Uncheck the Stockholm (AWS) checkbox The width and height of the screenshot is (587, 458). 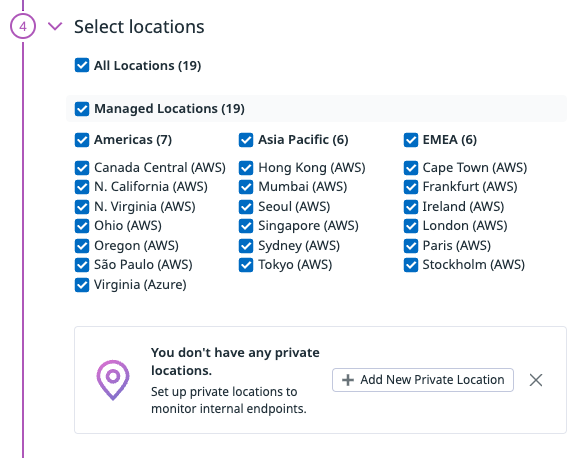pyautogui.click(x=411, y=265)
